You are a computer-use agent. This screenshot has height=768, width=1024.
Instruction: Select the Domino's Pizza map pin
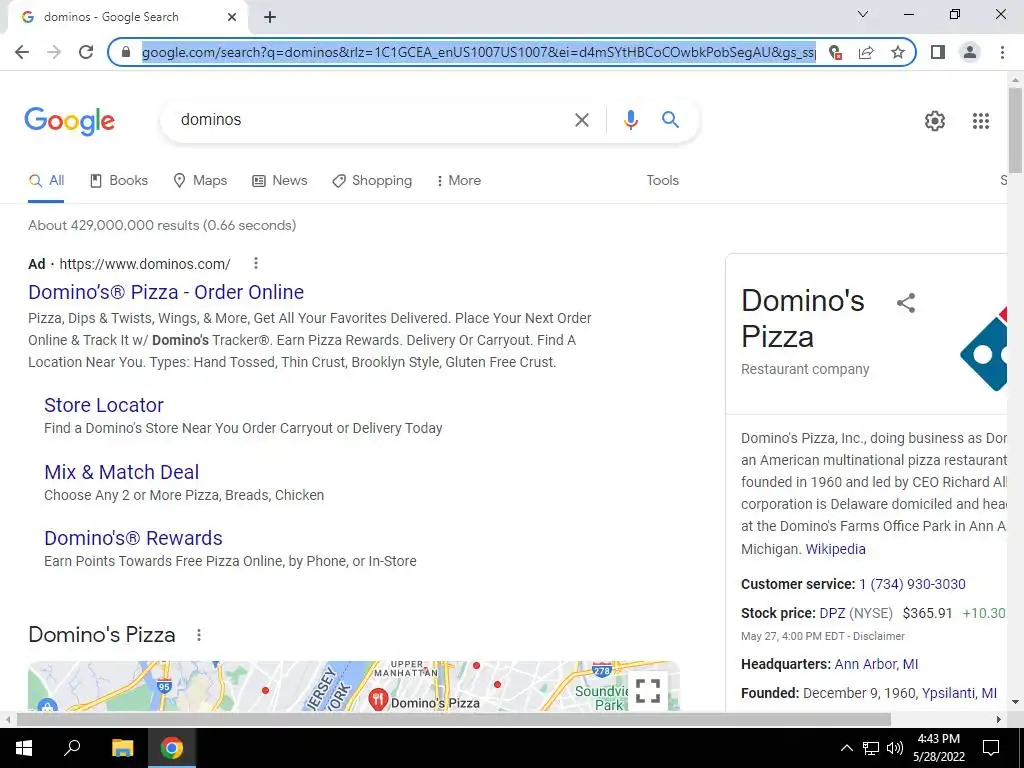(378, 699)
